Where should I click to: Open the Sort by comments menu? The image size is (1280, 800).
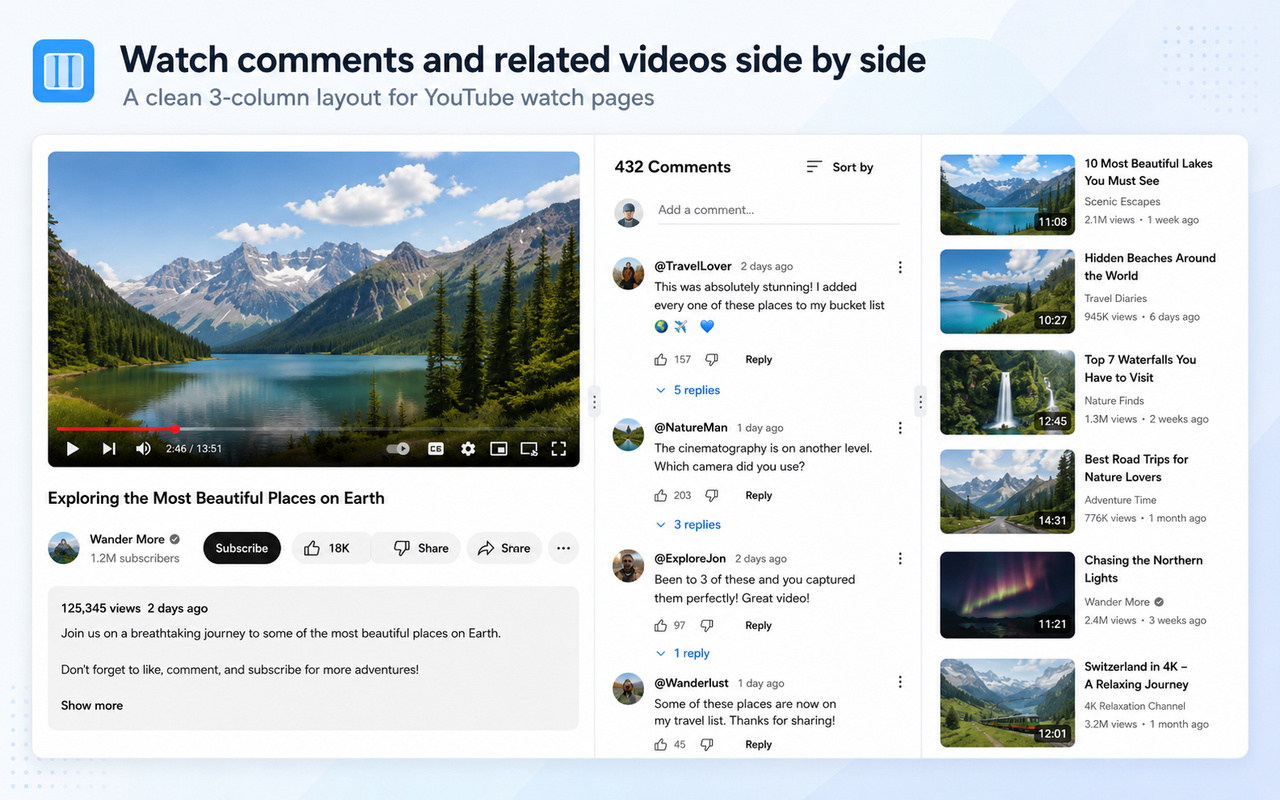(x=840, y=167)
